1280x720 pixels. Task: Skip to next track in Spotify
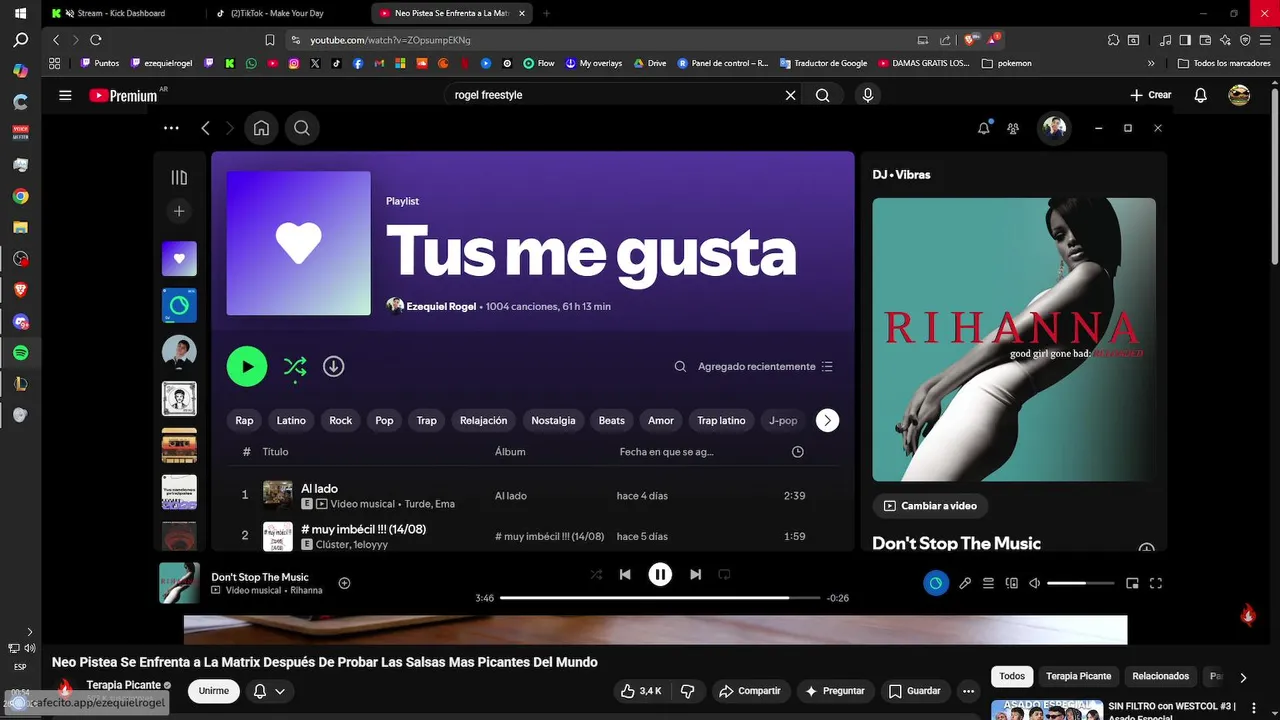(x=695, y=574)
